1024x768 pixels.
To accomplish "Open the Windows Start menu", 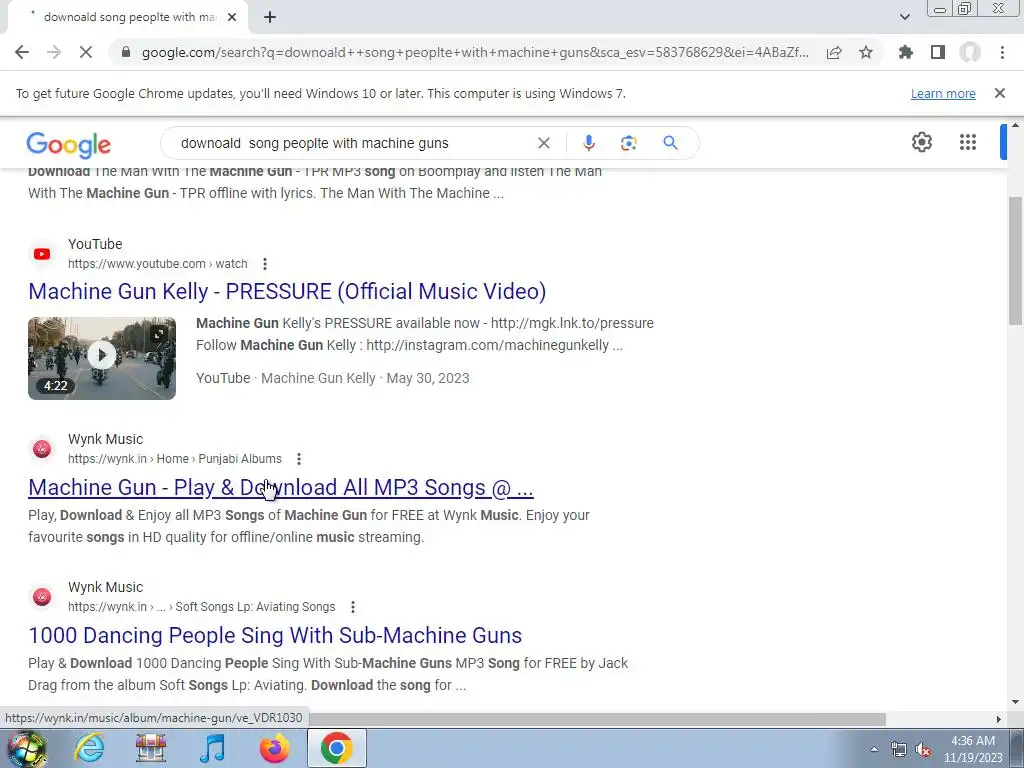I will [x=26, y=748].
